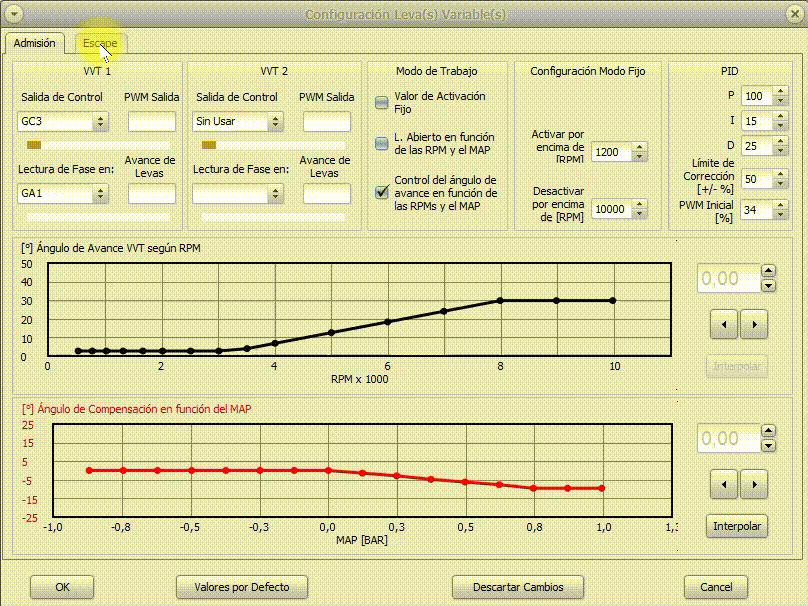Screen dimensions: 808x606
Task: Select previous point in RPM graph
Action: click(x=723, y=323)
